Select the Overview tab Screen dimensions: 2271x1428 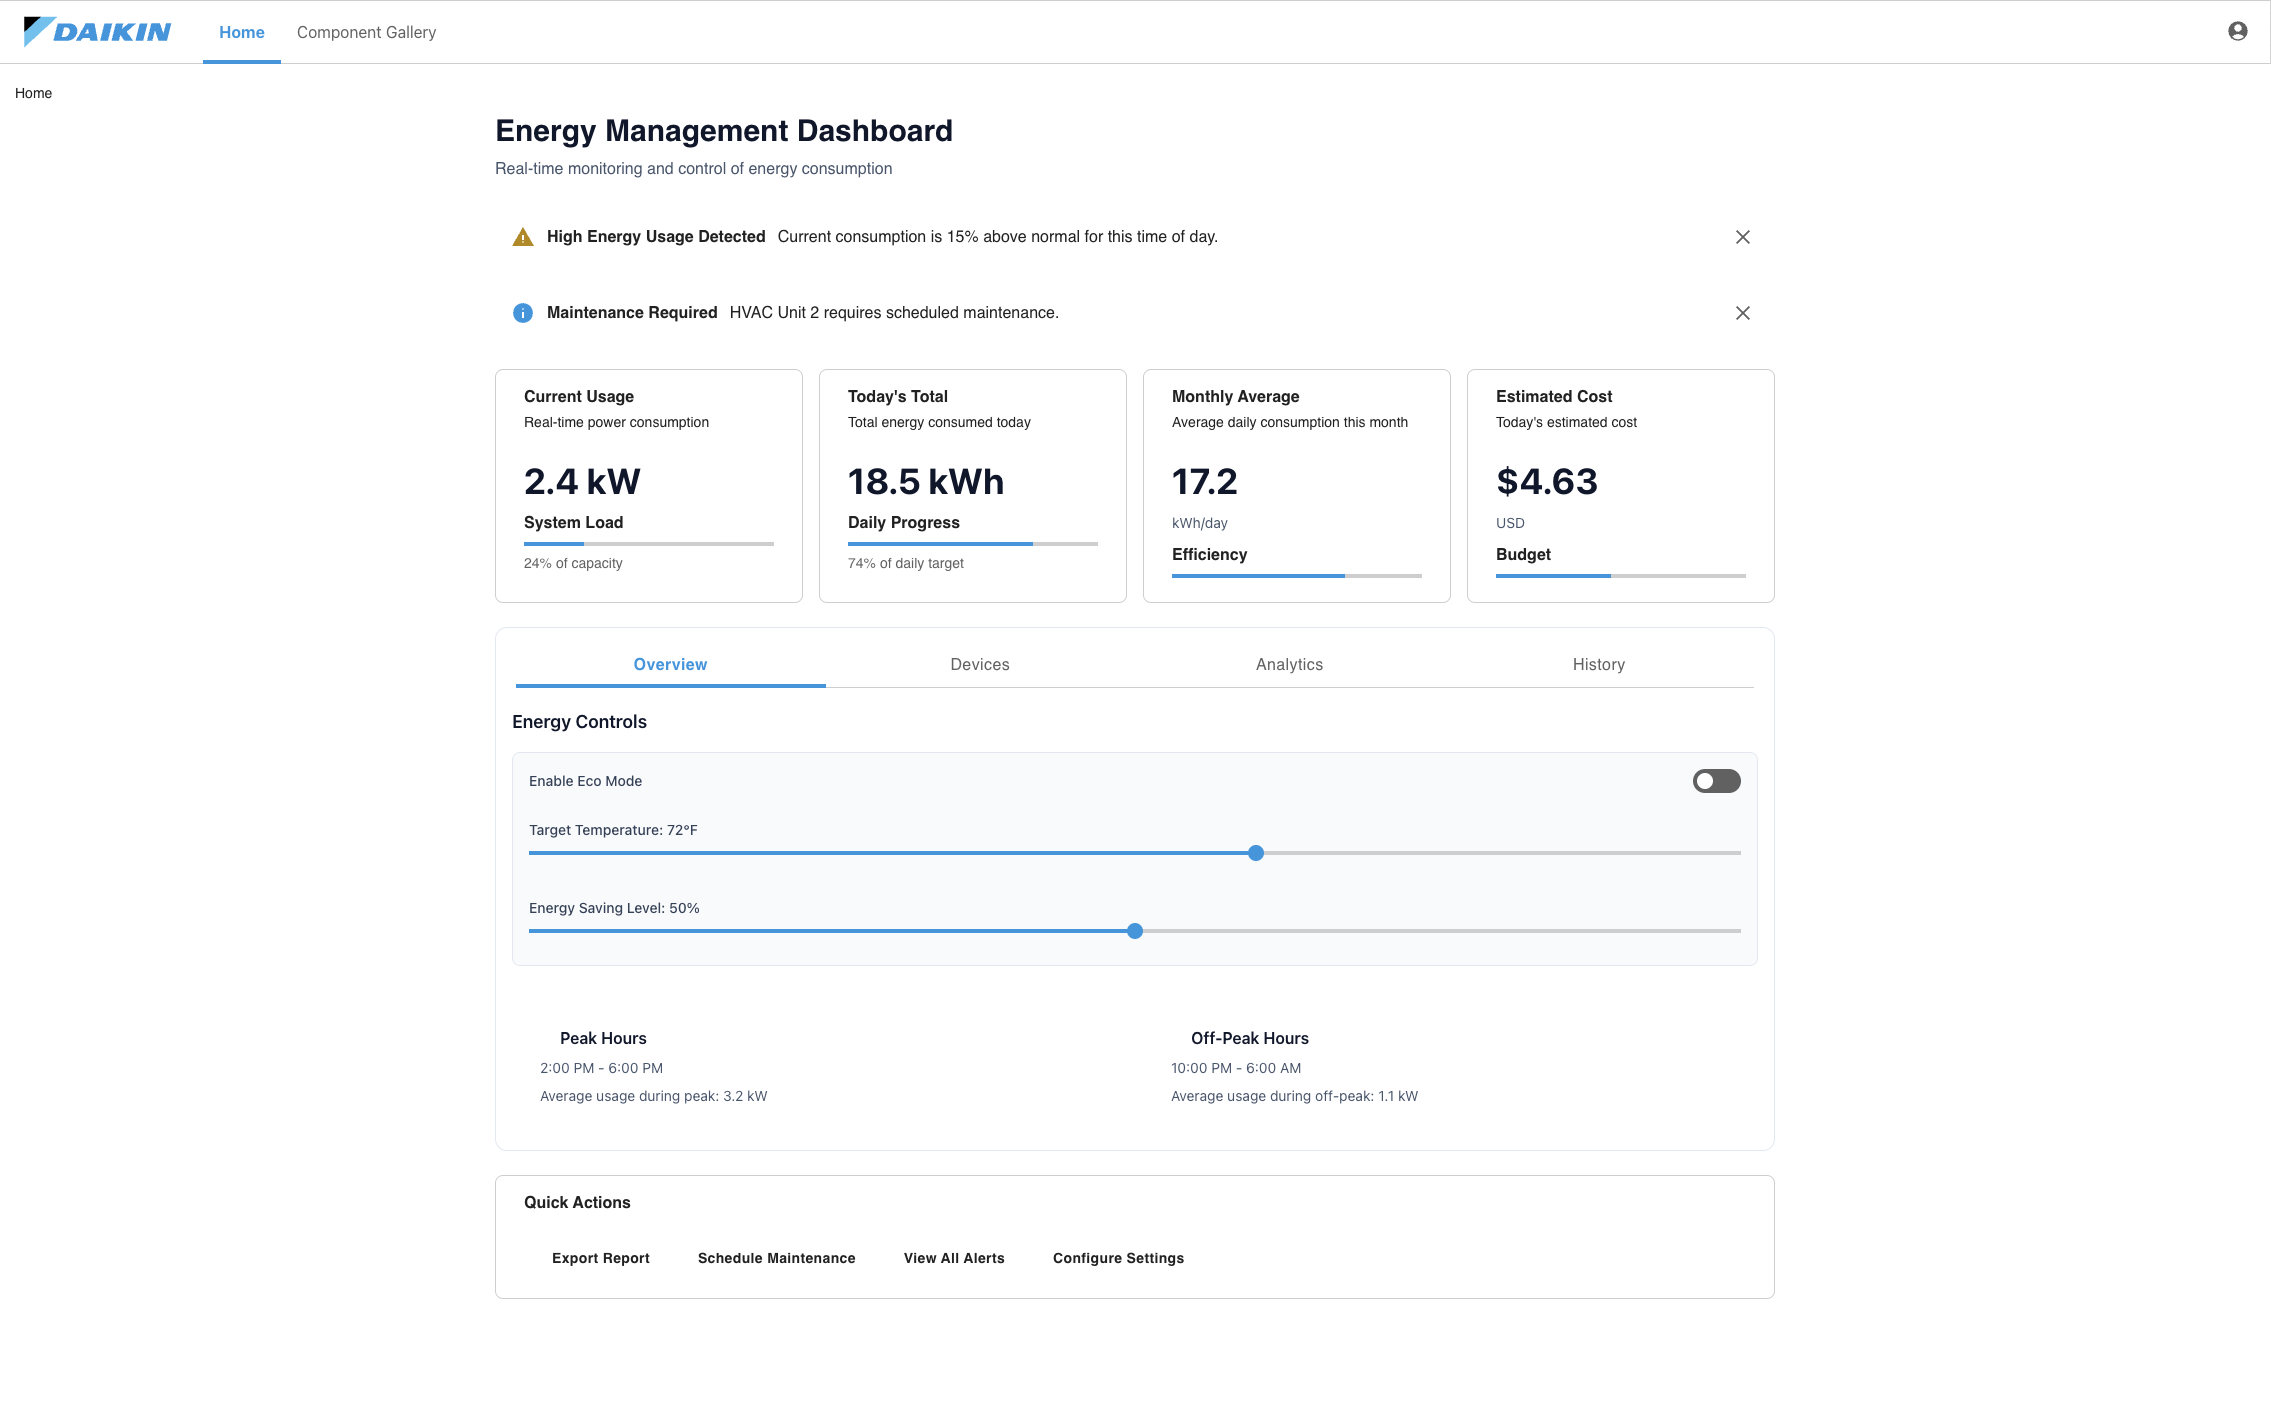click(670, 664)
